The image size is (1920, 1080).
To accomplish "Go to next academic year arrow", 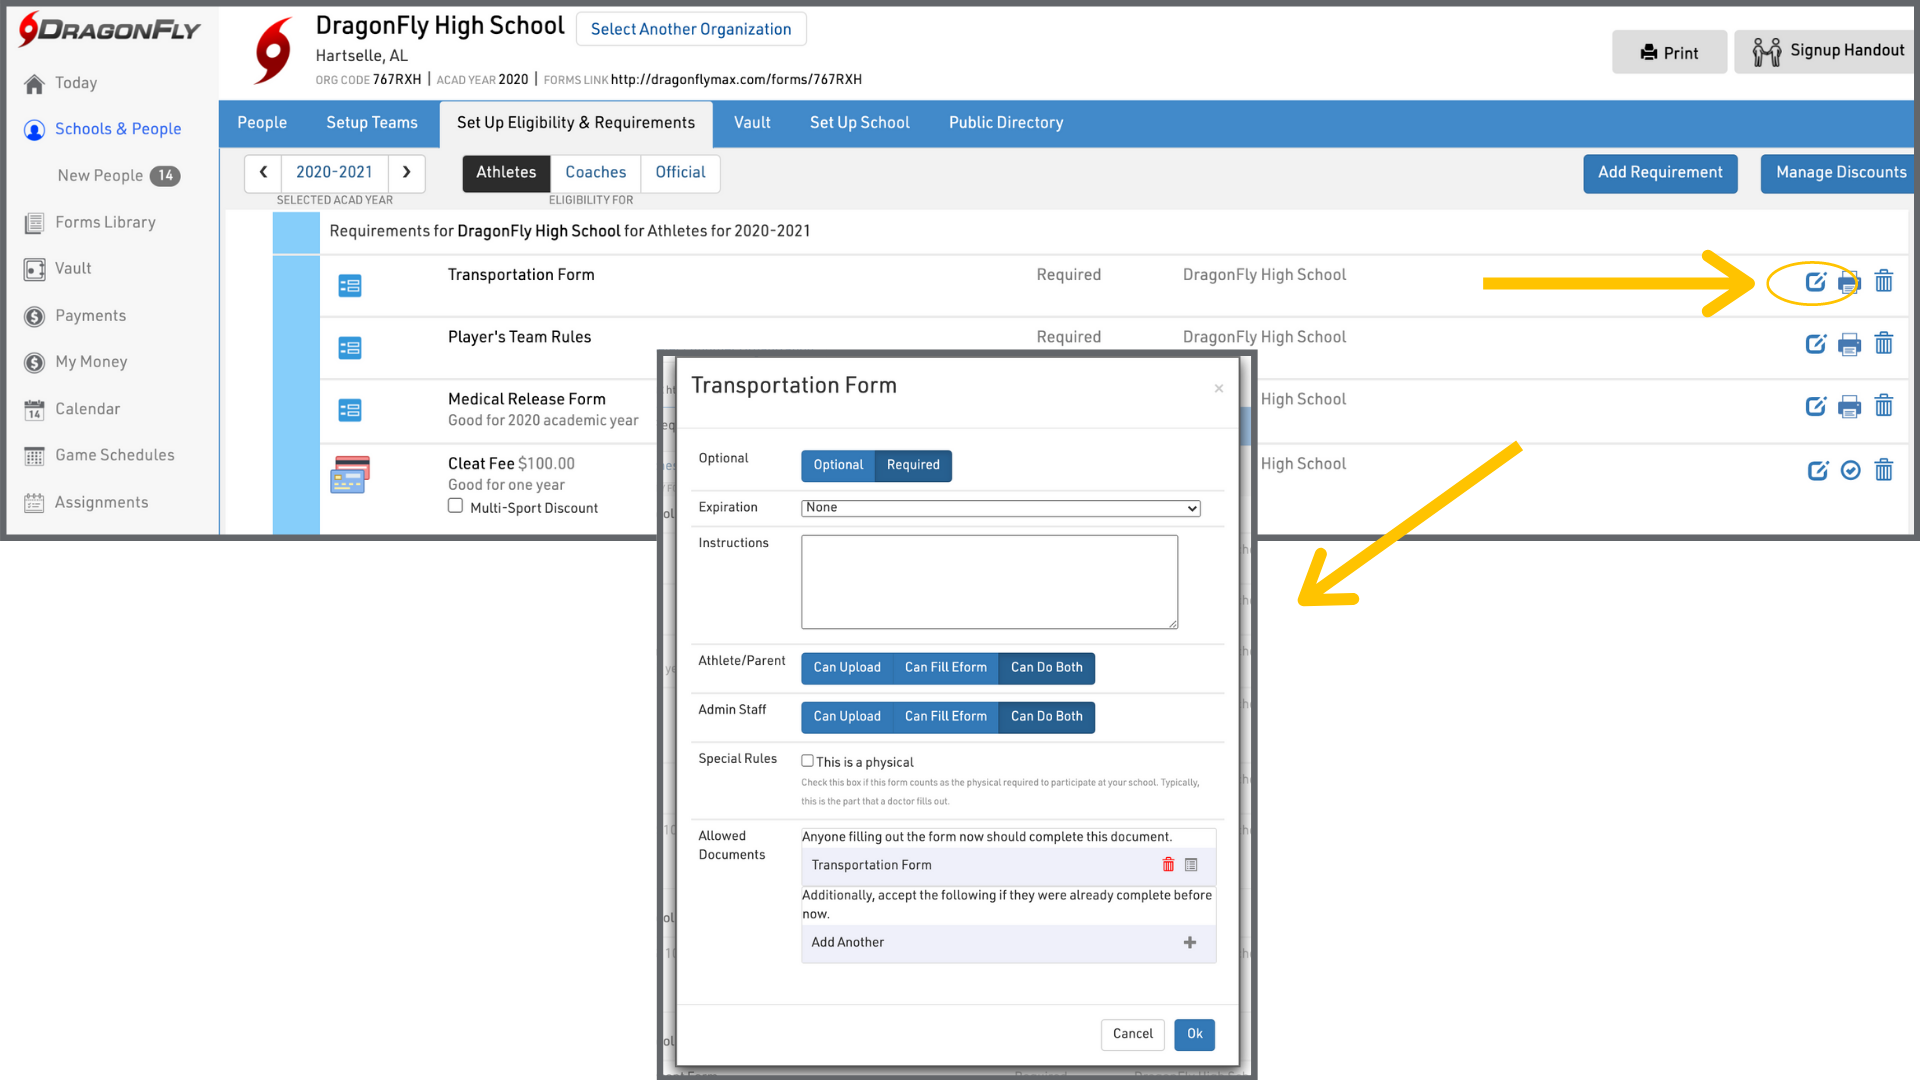I will pyautogui.click(x=406, y=172).
